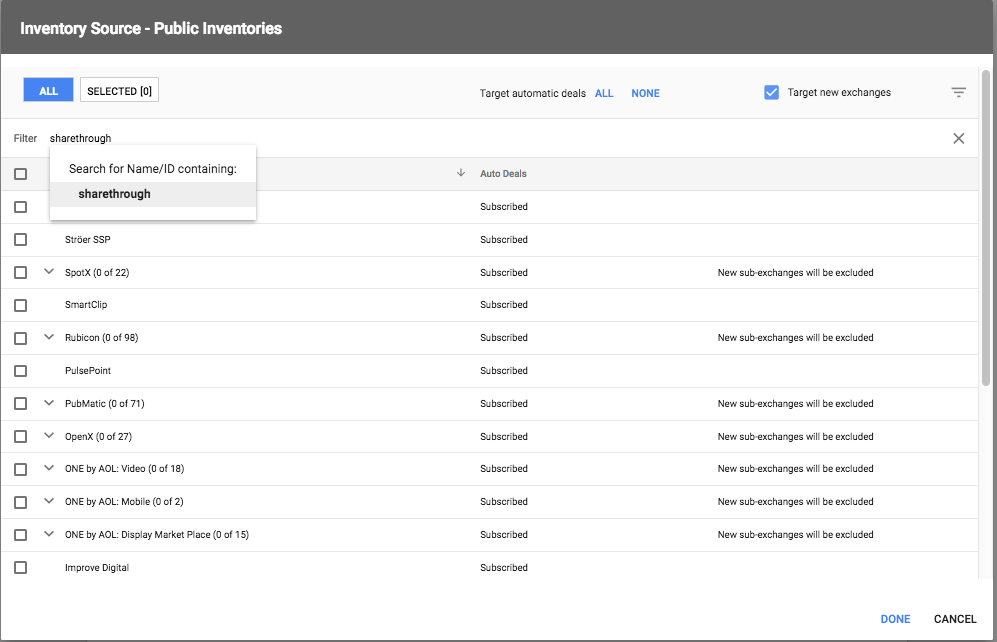Screen dimensions: 997x642
Task: Tick ONE by AOL: Display Market Place checkbox
Action: [x=20, y=535]
